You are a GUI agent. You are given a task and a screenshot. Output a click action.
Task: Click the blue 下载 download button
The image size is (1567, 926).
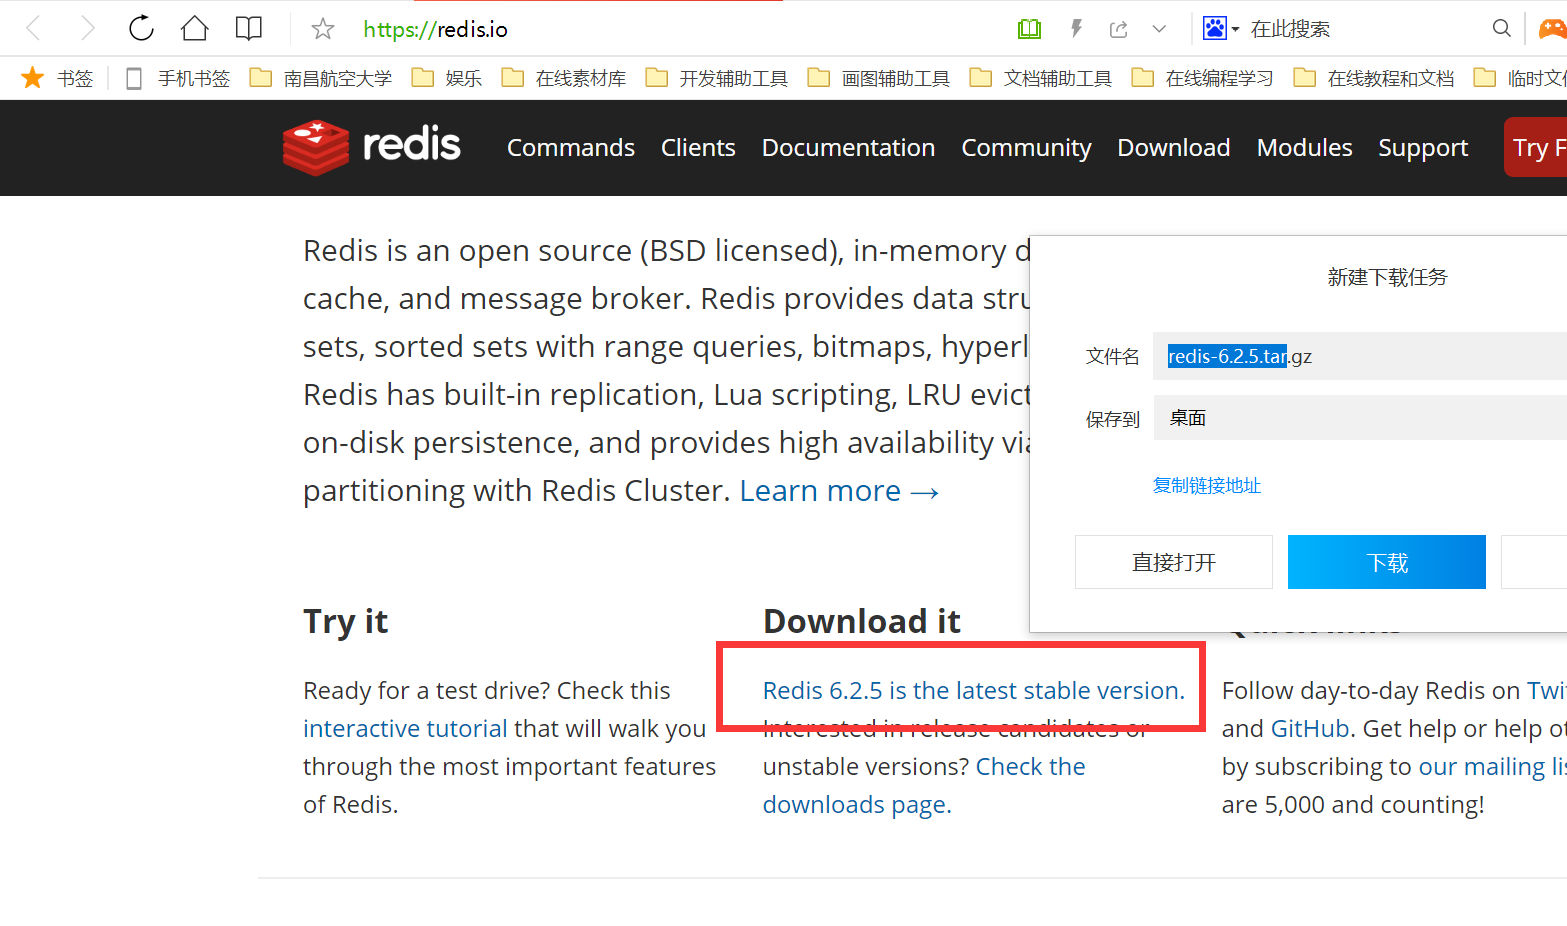[x=1387, y=562]
